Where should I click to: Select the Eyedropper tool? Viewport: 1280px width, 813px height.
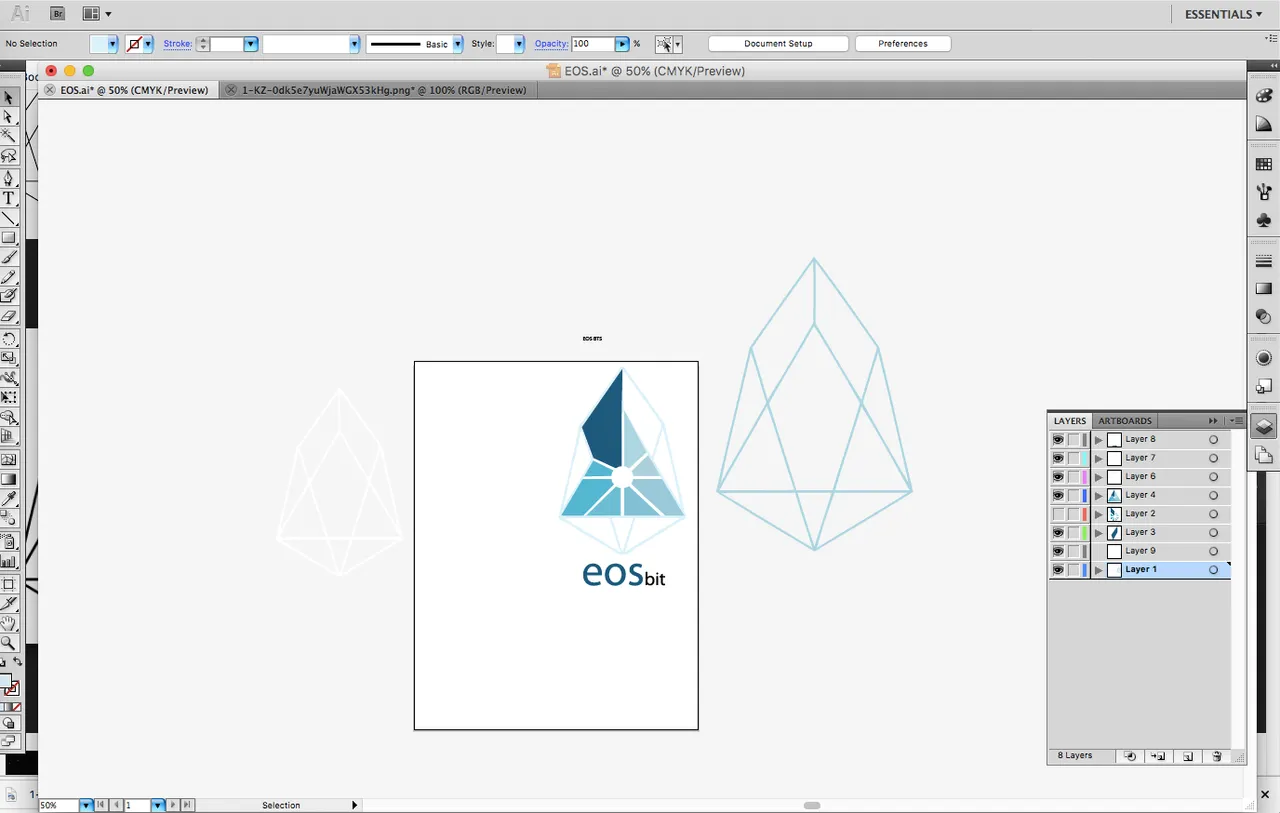pyautogui.click(x=9, y=498)
